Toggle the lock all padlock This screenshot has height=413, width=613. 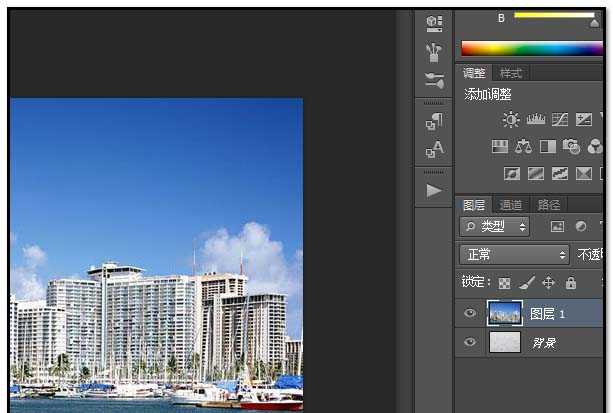tap(570, 284)
